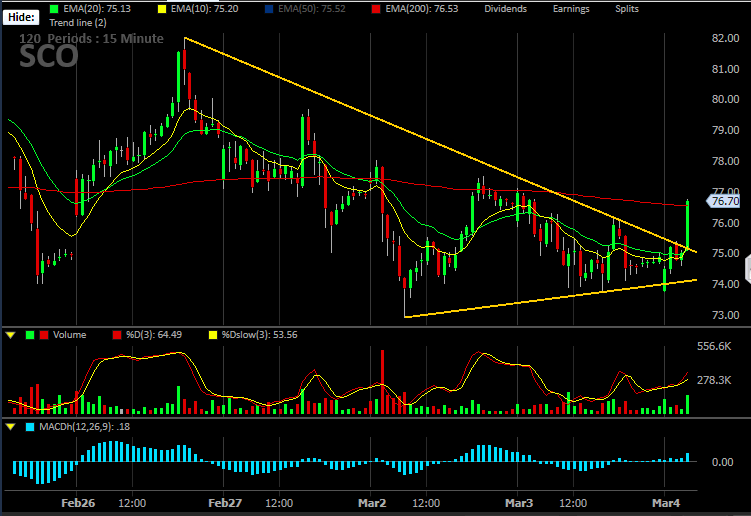Click the blue EMA(50) color swatch

pyautogui.click(x=269, y=9)
